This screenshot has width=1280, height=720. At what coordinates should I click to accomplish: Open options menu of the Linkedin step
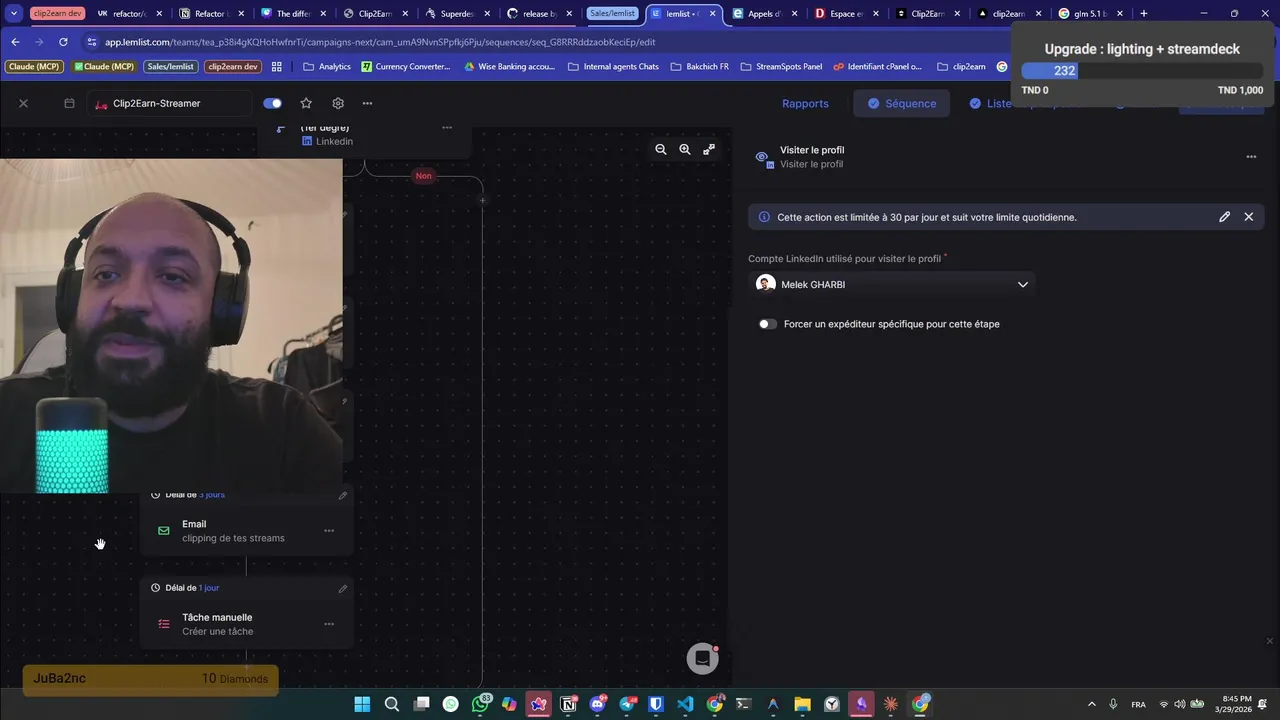447,128
